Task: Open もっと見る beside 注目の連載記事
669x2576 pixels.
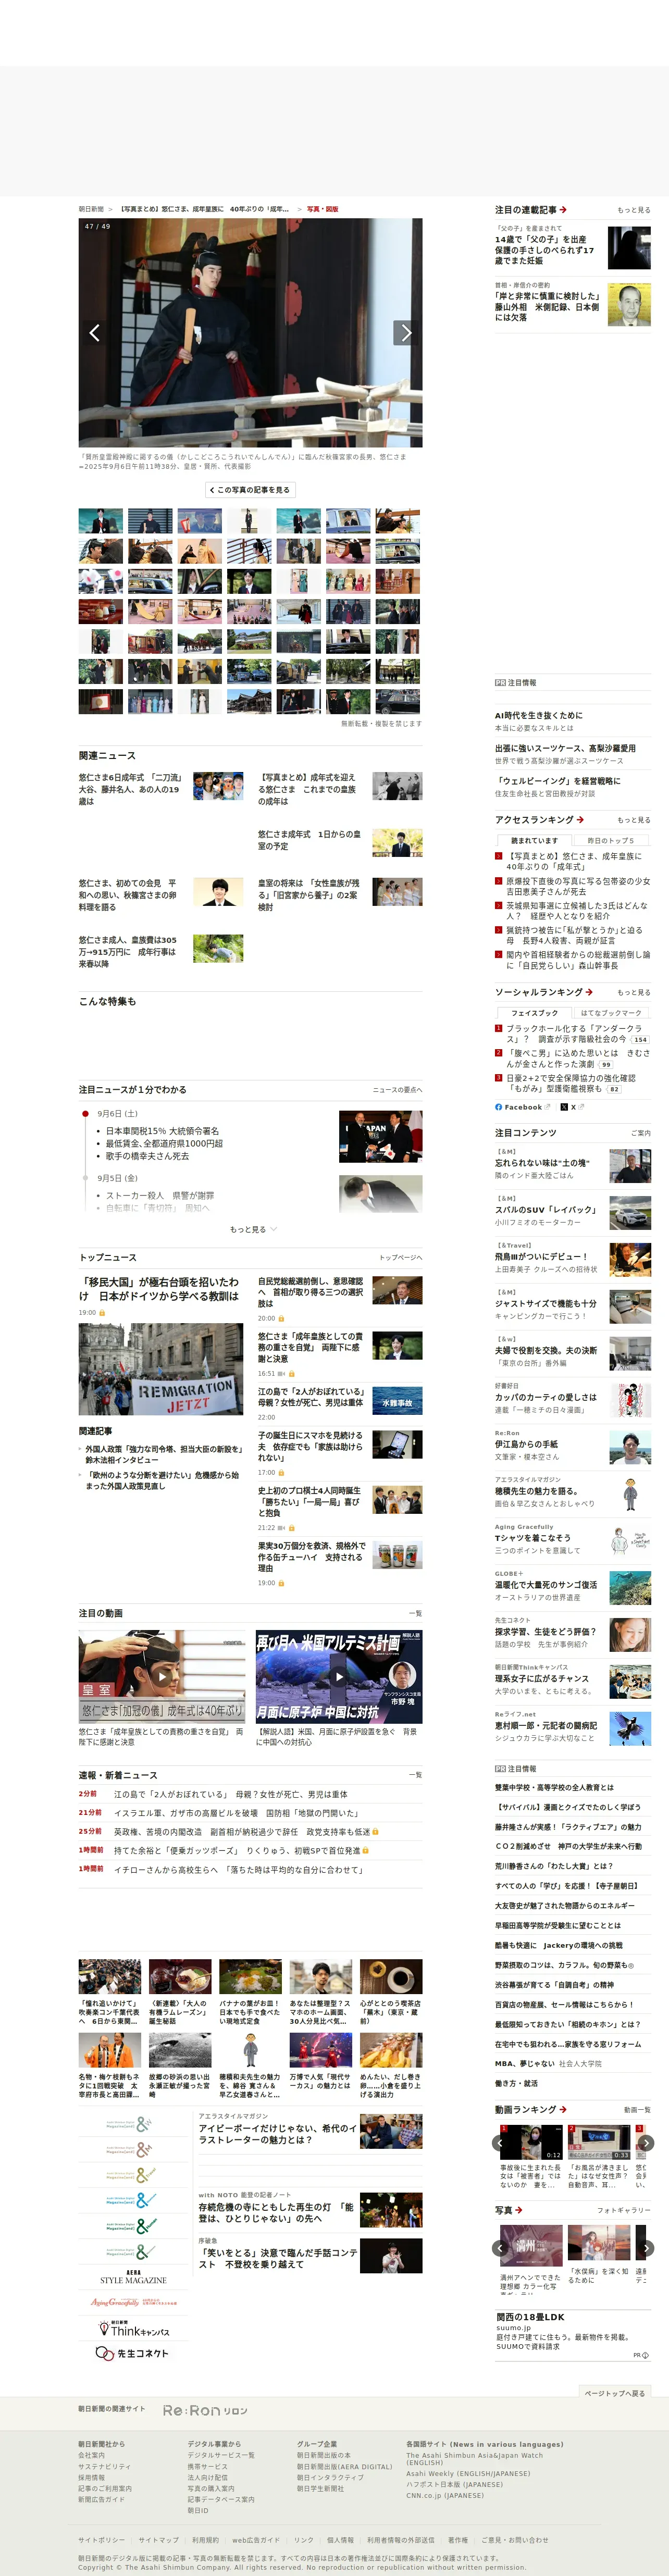Action: point(633,210)
